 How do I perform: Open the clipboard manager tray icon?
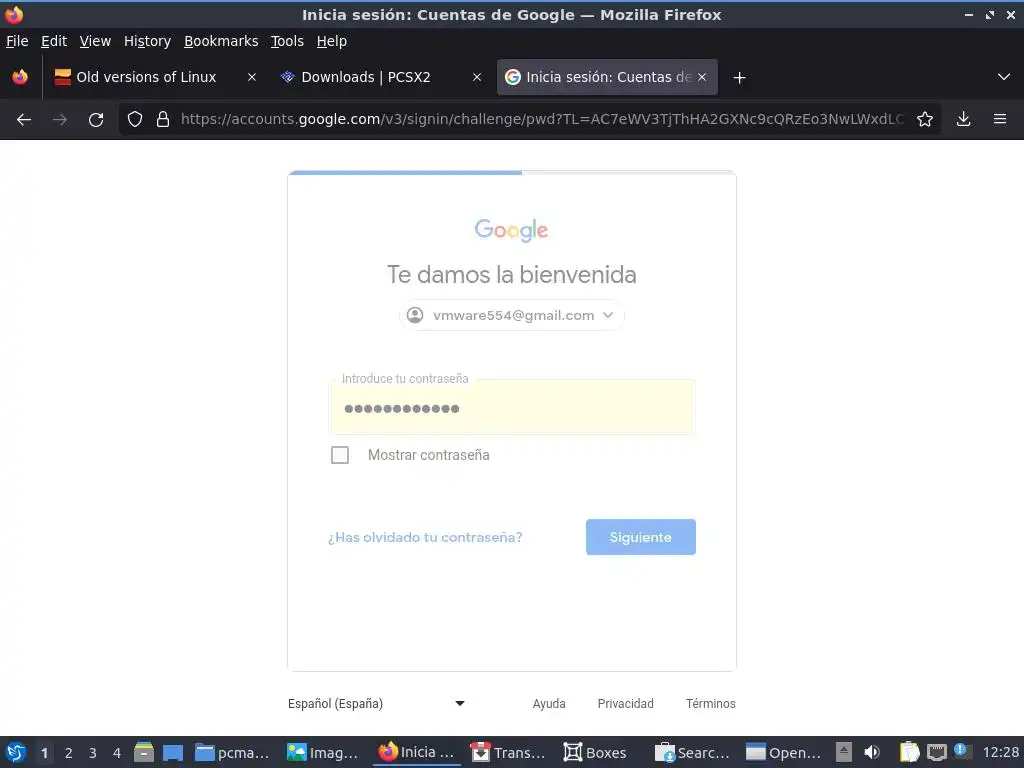tap(910, 752)
